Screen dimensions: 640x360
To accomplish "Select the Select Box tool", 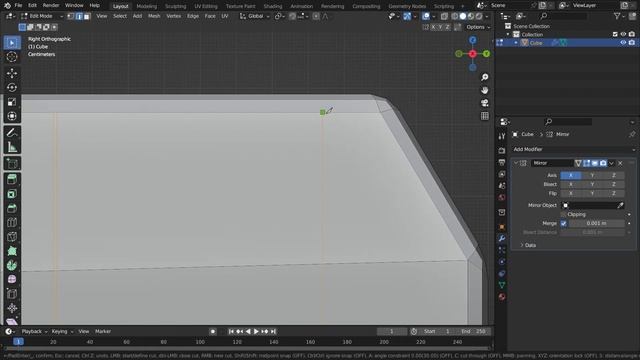I will pyautogui.click(x=12, y=42).
